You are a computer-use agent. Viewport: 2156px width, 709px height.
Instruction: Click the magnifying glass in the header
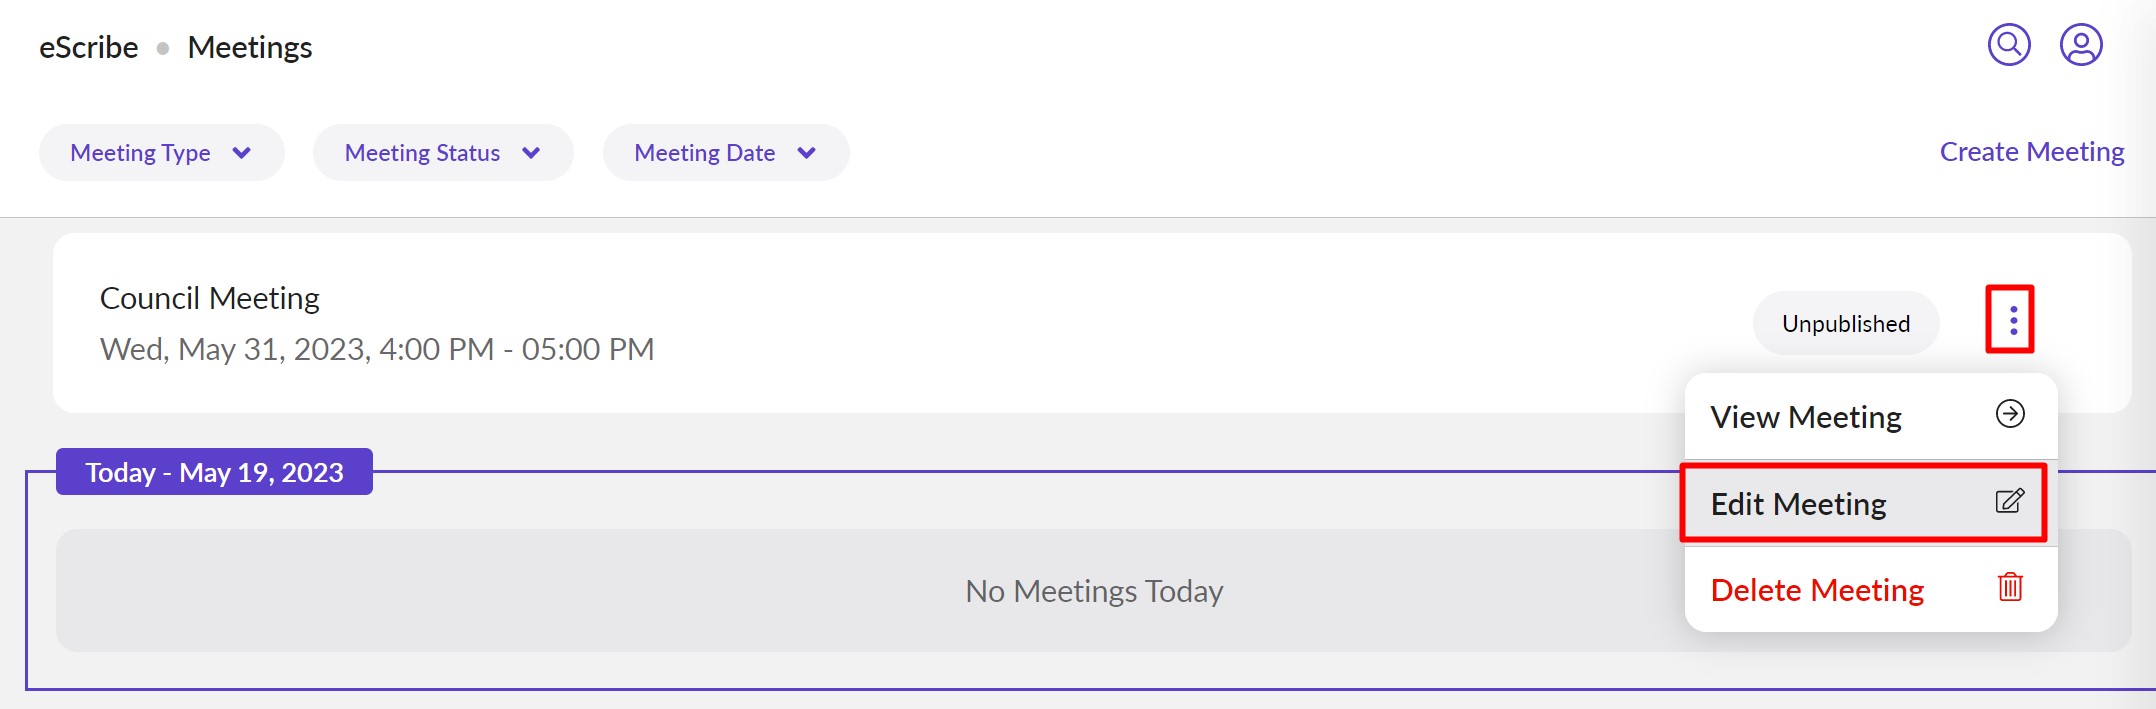2009,44
